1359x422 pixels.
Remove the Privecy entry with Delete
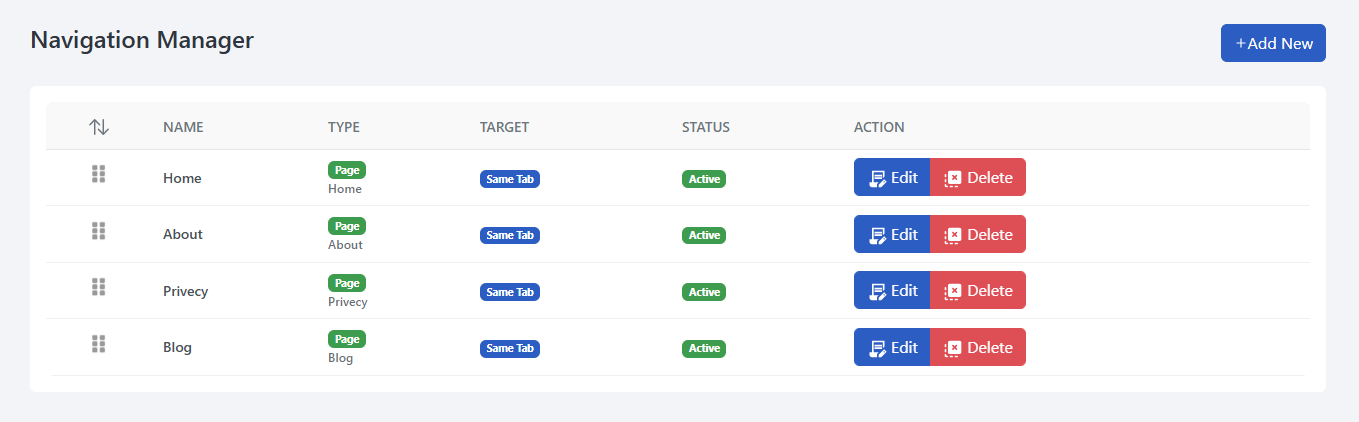(x=977, y=291)
